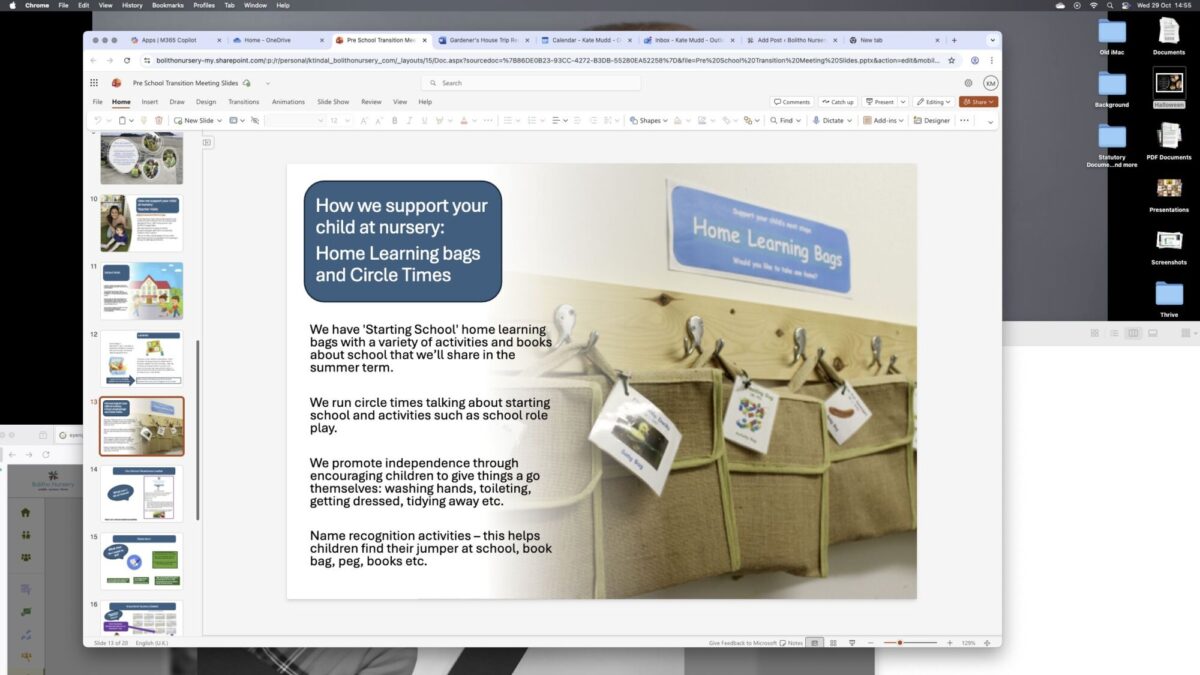1200x675 pixels.
Task: Expand the Shapes dropdown
Action: pyautogui.click(x=650, y=120)
